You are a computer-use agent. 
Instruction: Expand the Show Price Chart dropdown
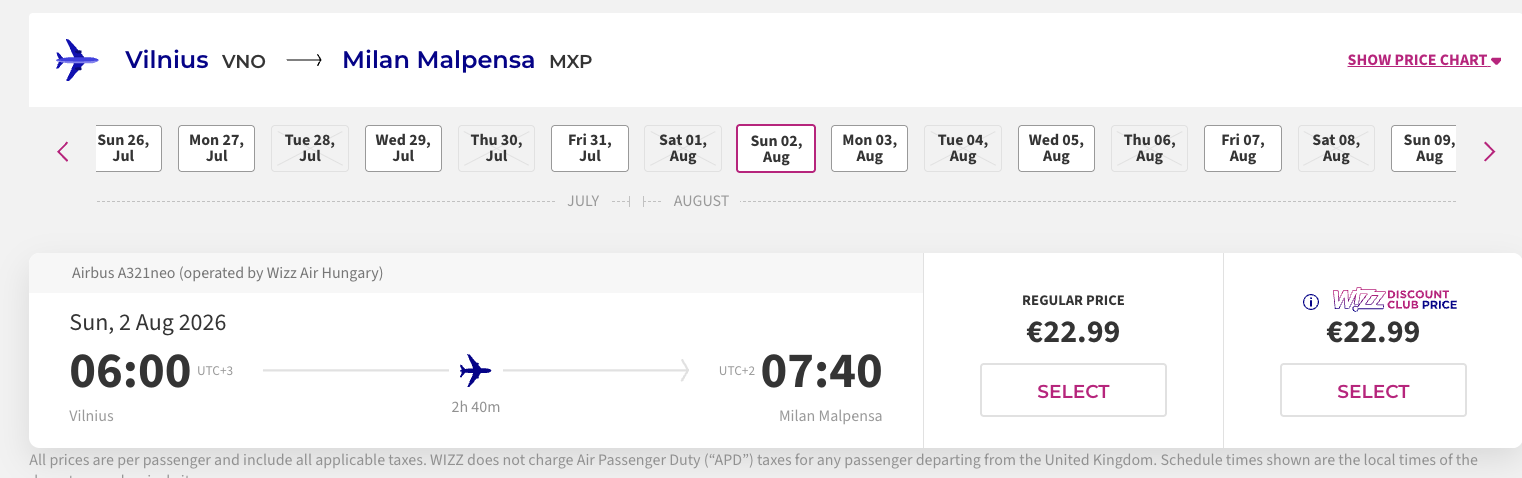[x=1424, y=60]
